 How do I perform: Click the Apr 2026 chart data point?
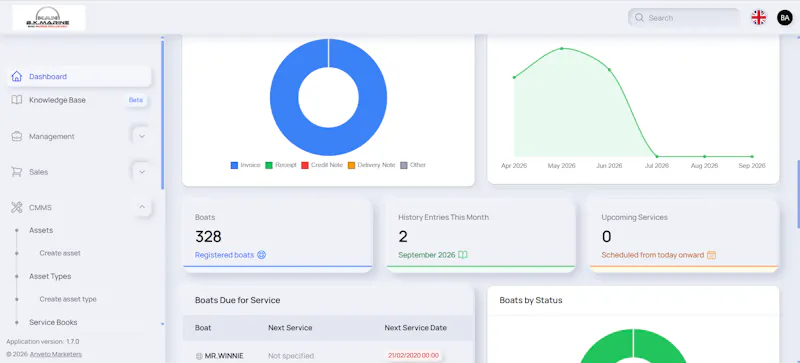tap(514, 77)
